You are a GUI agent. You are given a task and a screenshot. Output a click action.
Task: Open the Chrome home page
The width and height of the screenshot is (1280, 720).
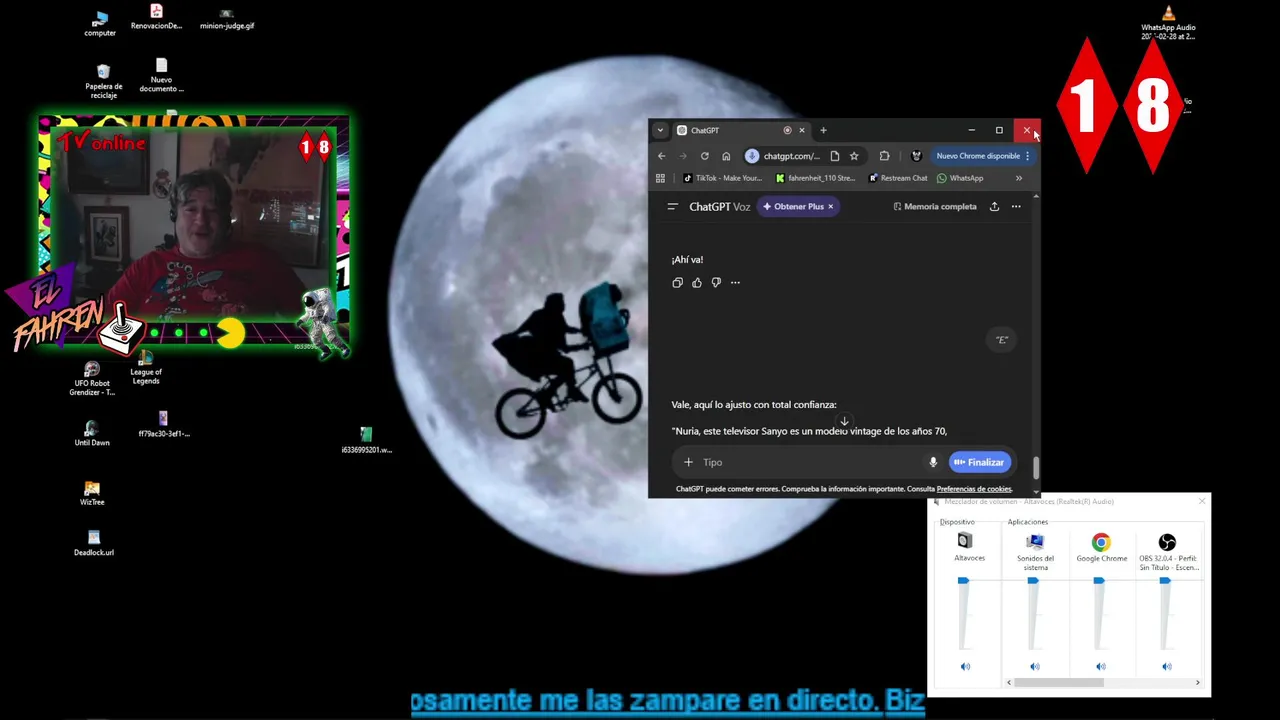click(726, 156)
